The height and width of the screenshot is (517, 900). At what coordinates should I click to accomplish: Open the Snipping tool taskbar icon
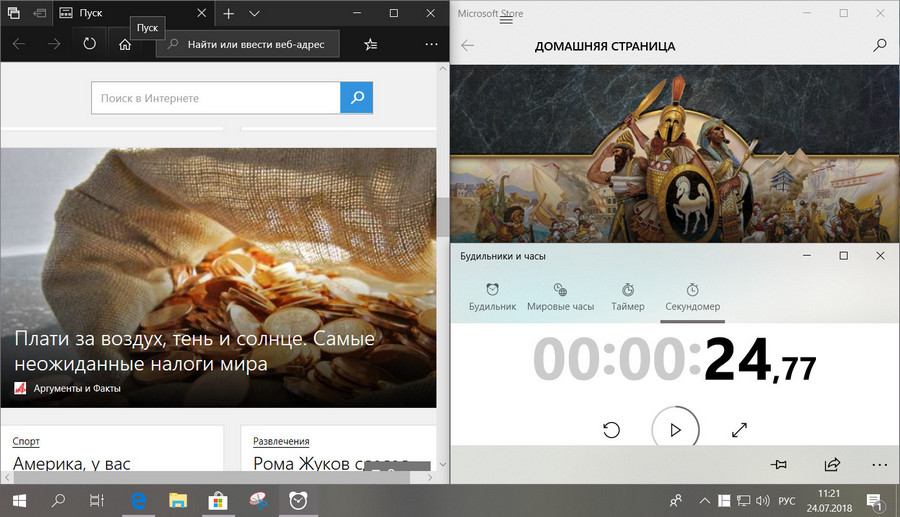[x=258, y=501]
